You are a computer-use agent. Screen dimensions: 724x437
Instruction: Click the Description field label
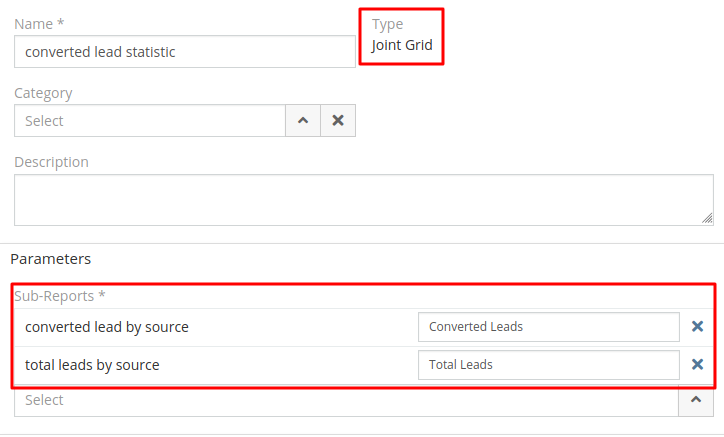(51, 162)
